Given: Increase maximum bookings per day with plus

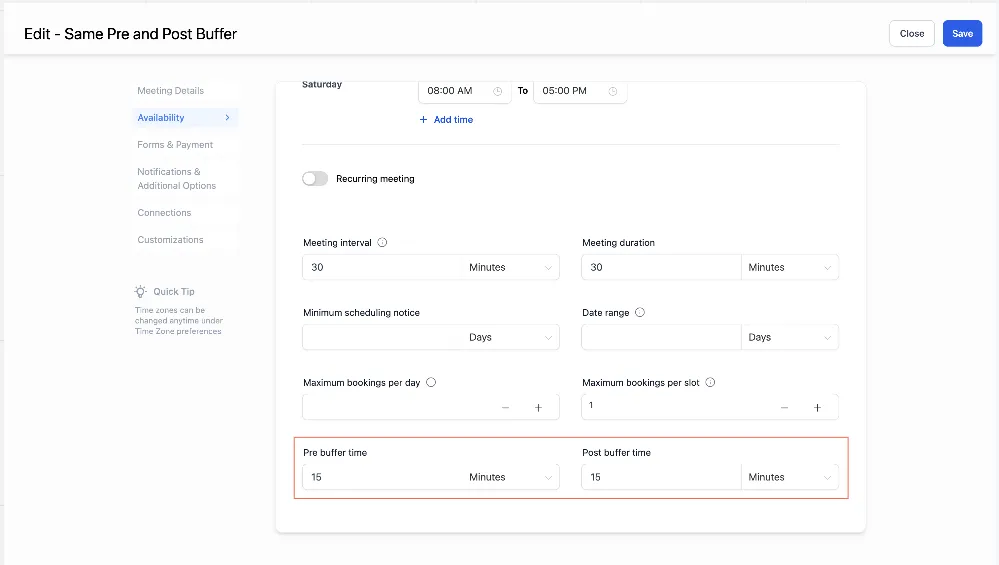Looking at the screenshot, I should pos(538,408).
